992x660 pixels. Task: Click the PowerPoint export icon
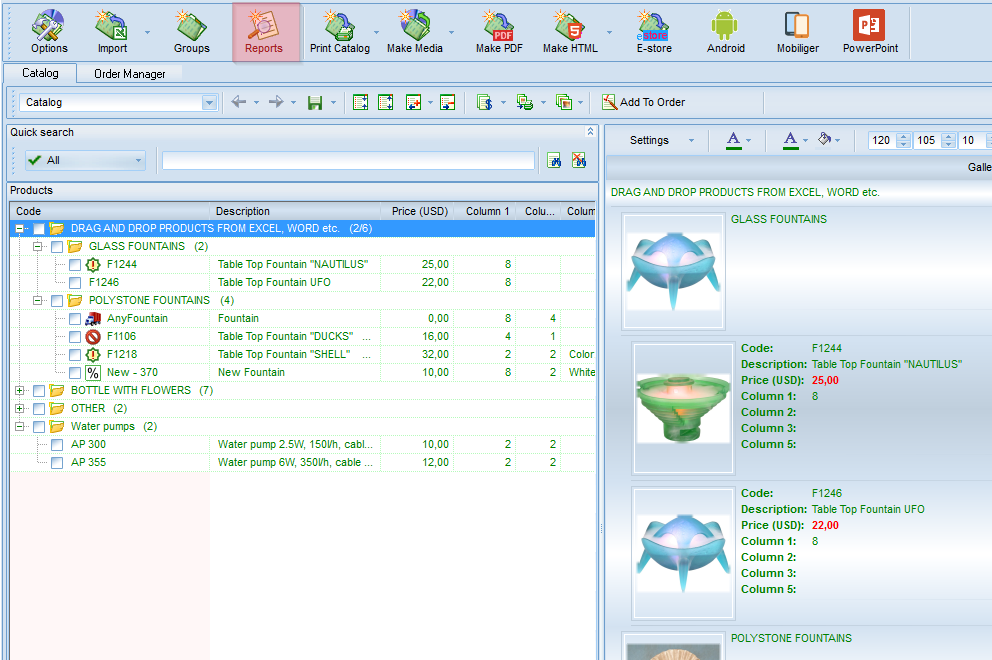click(870, 32)
